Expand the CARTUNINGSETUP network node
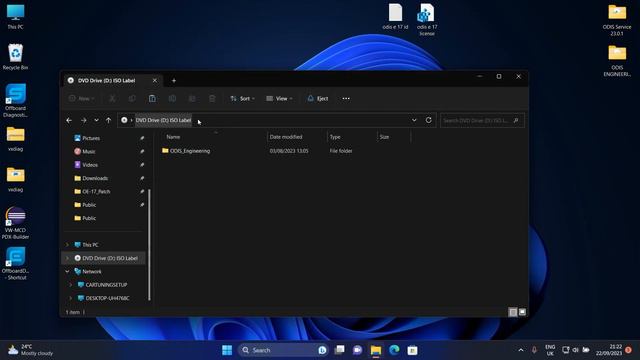Image resolution: width=640 pixels, height=360 pixels. pyautogui.click(x=71, y=285)
